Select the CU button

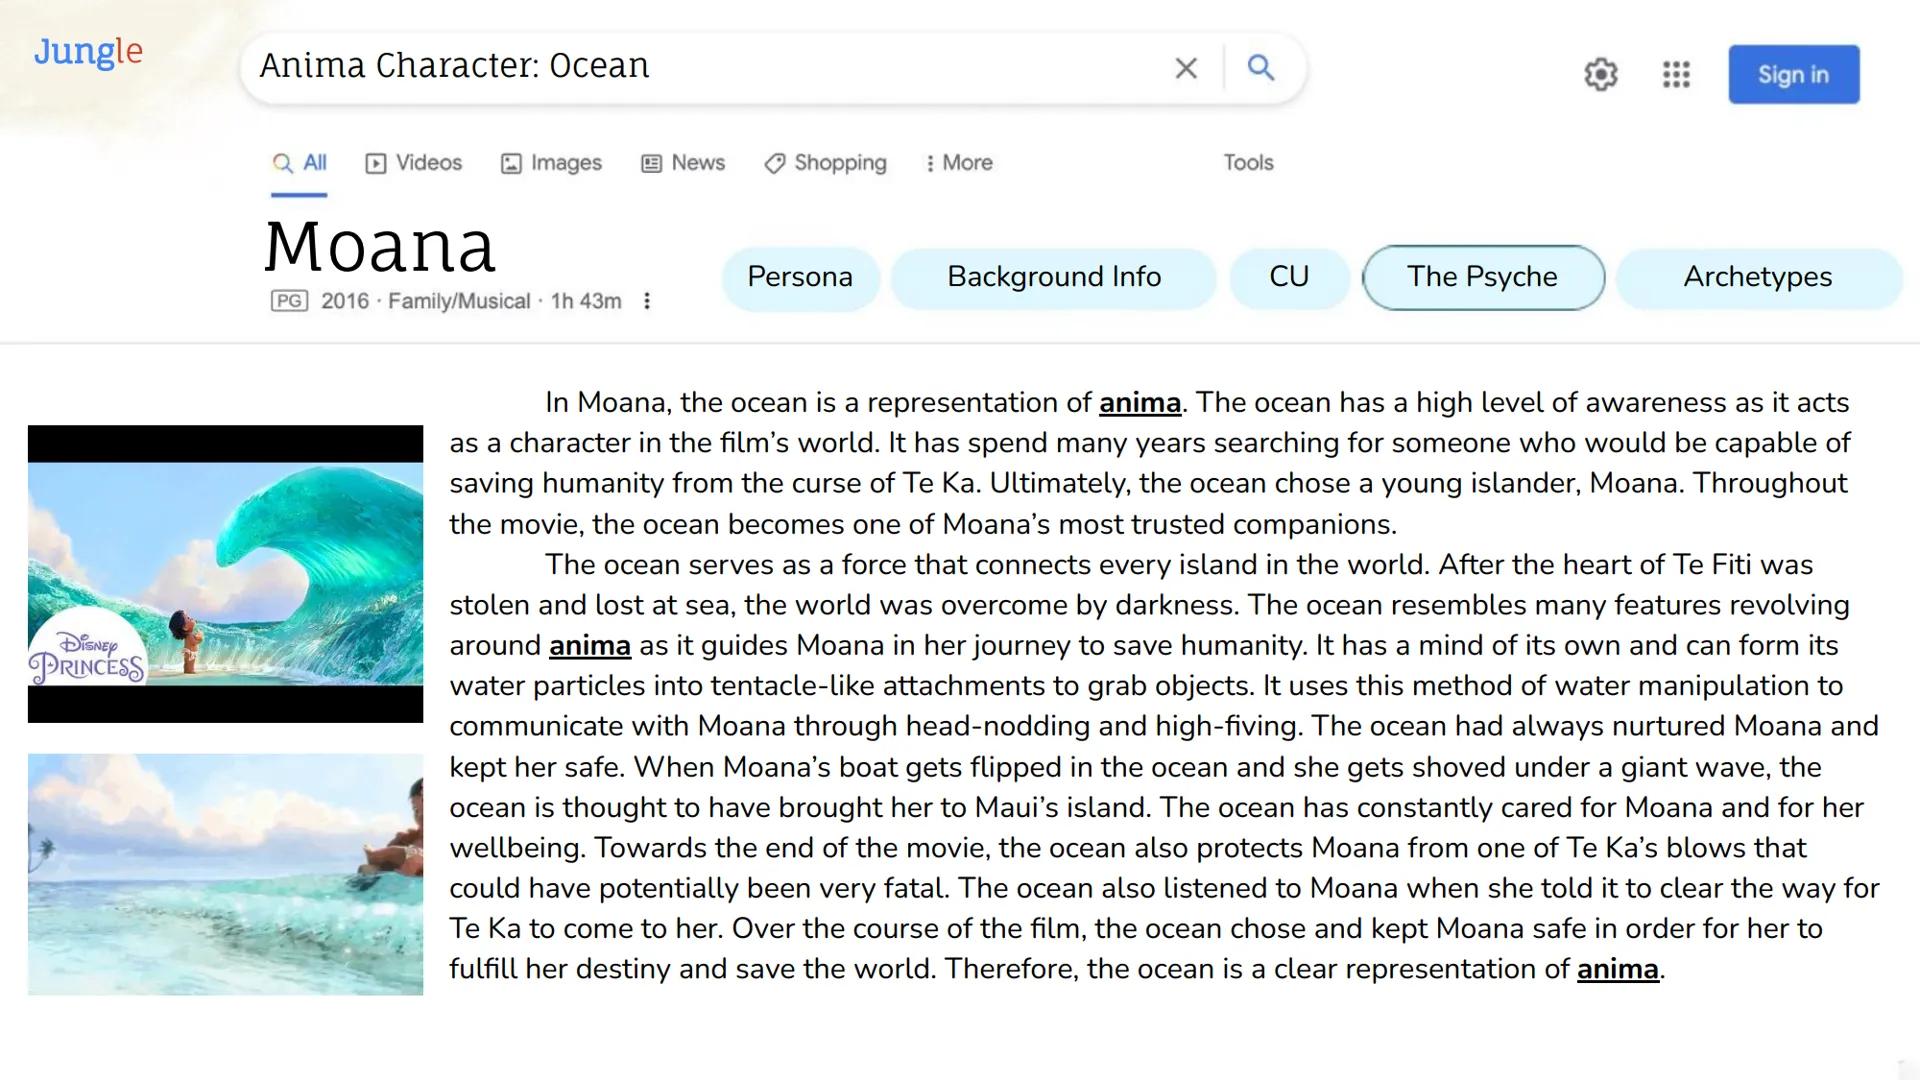[1289, 277]
